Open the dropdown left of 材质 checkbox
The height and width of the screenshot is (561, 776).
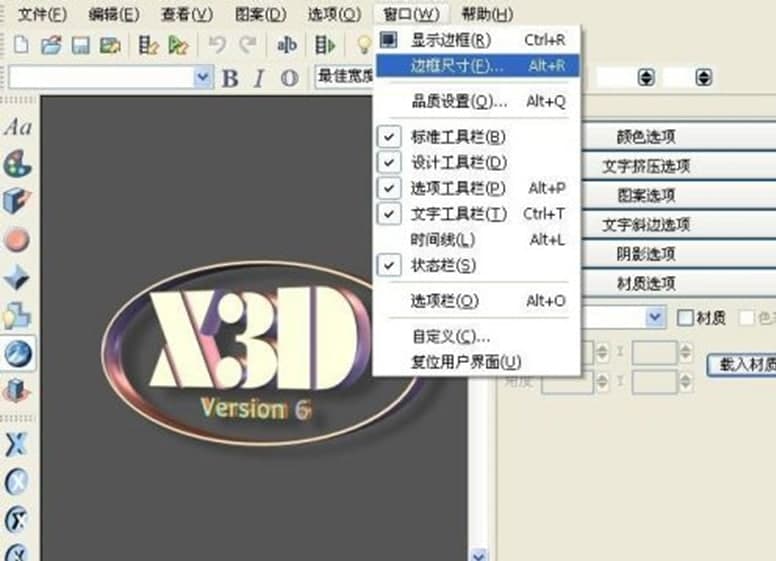click(x=654, y=317)
